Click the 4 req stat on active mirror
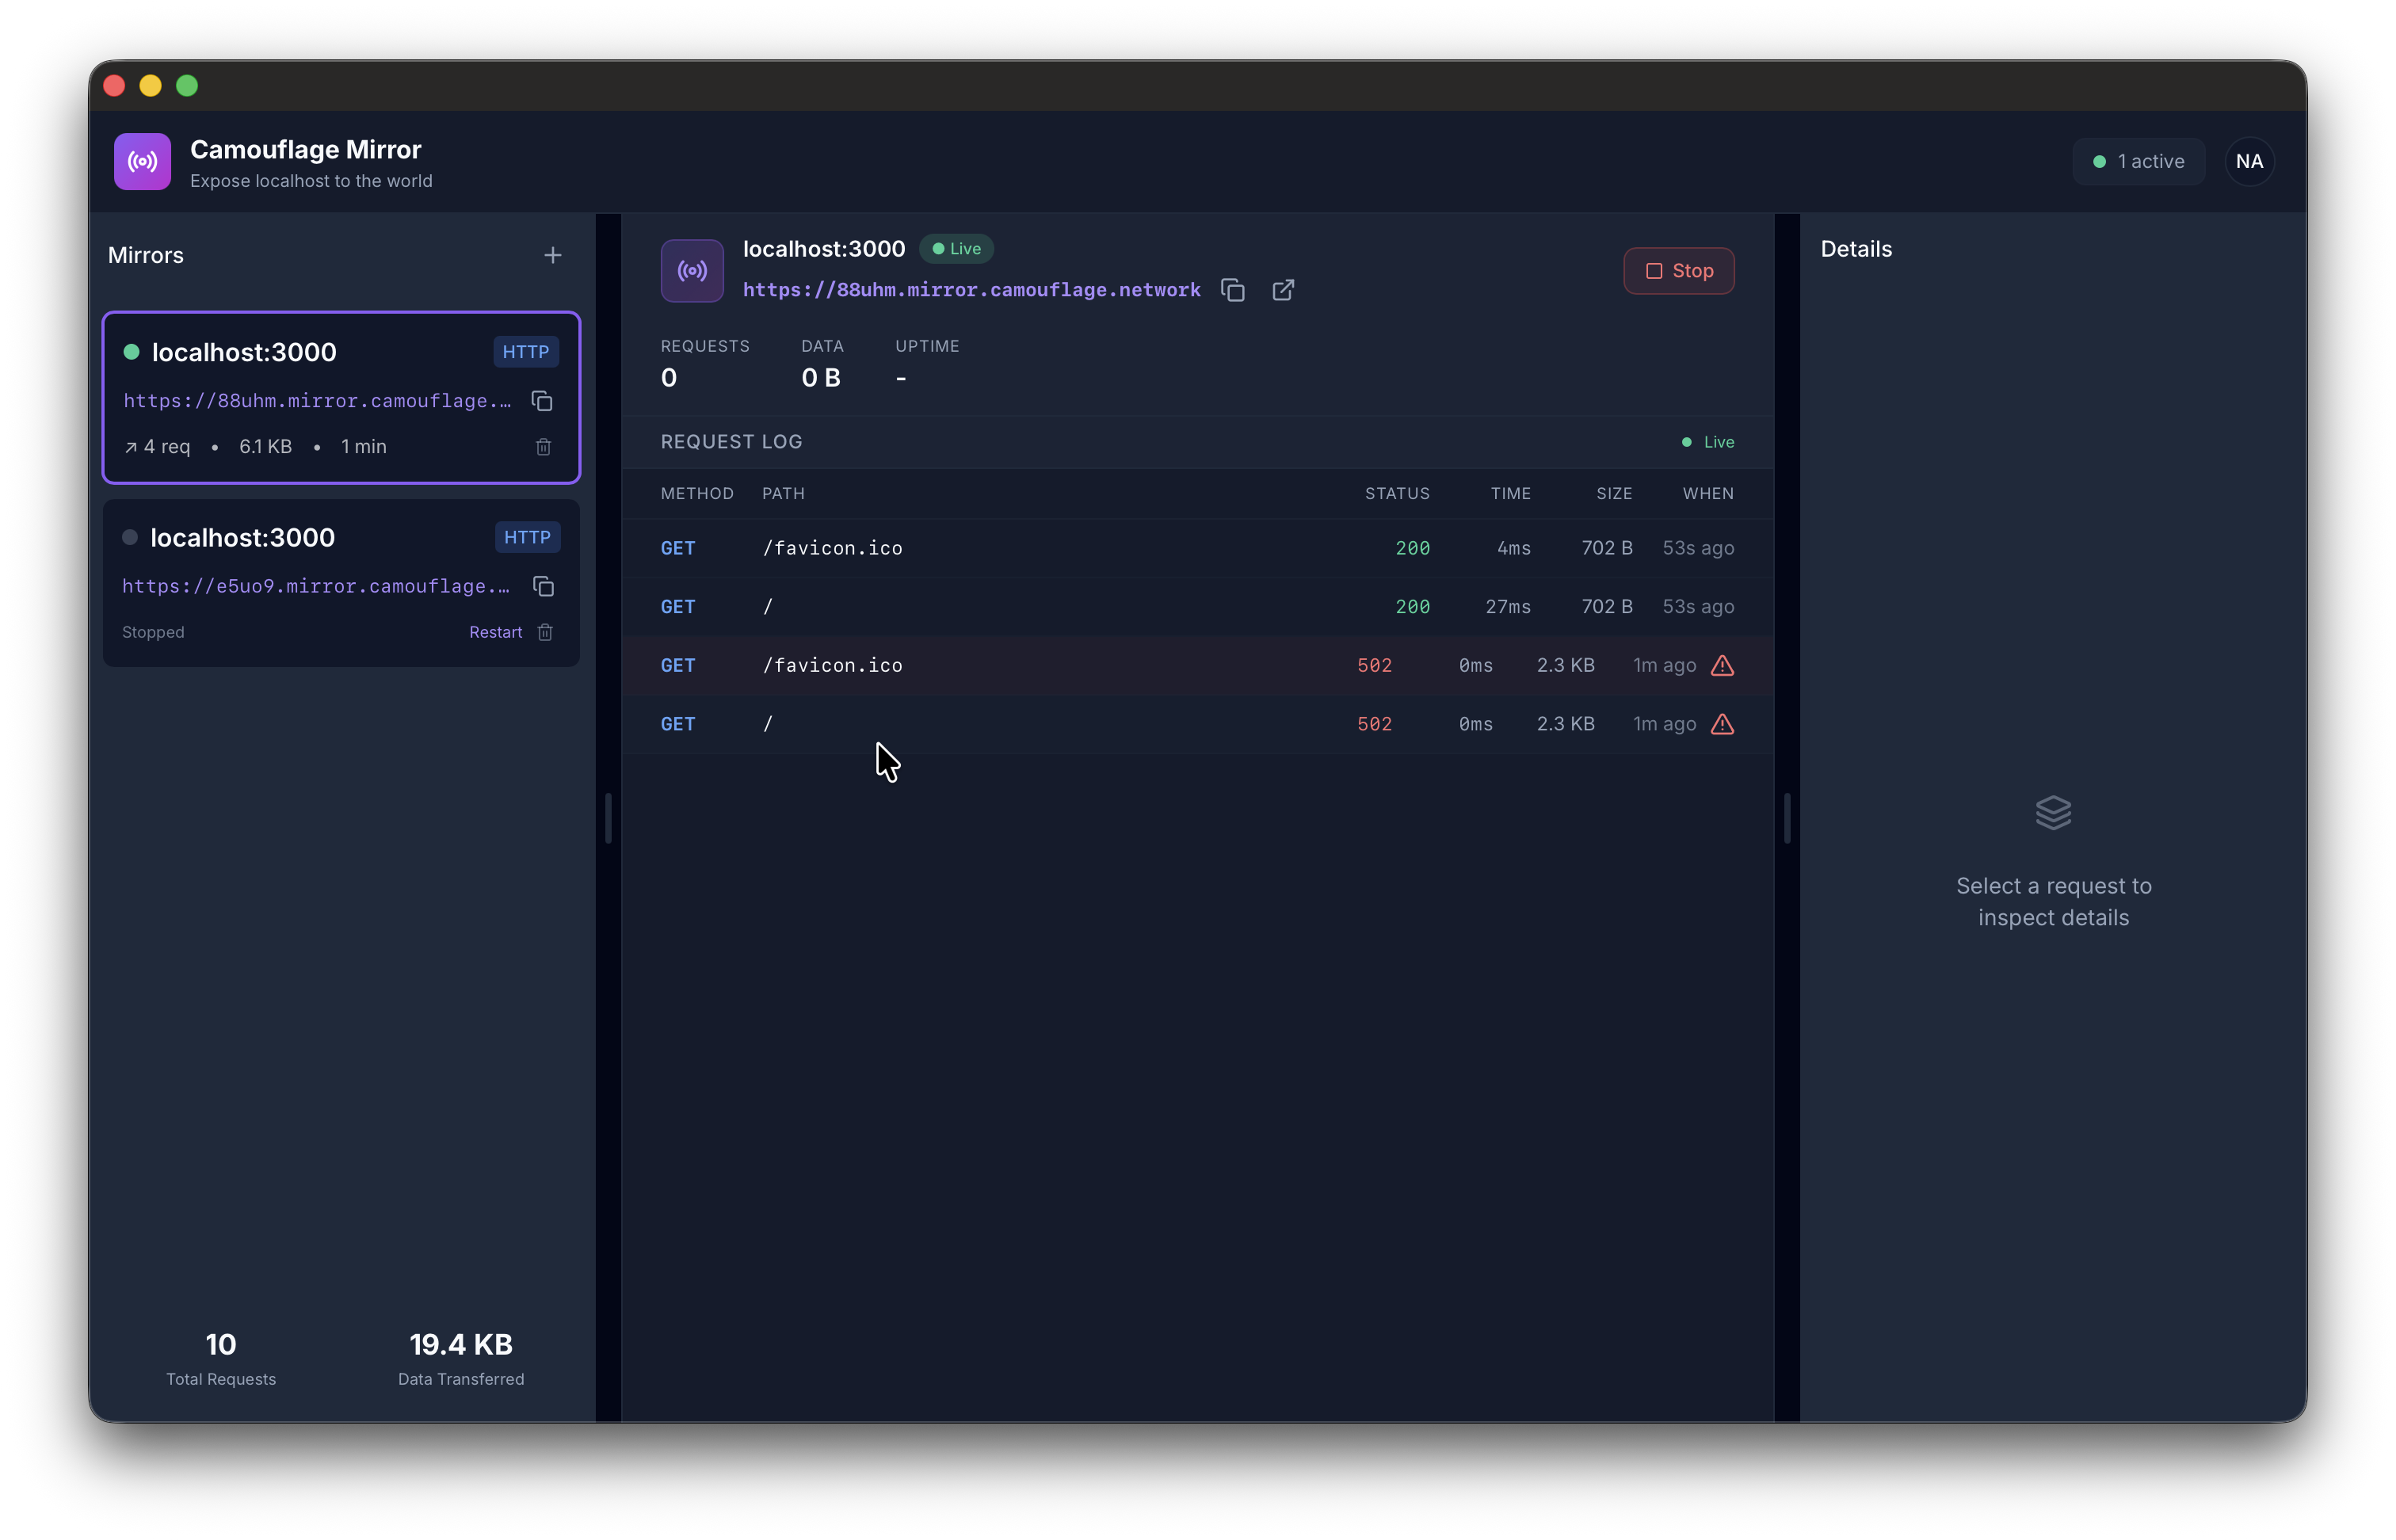This screenshot has height=1540, width=2396. click(x=157, y=447)
